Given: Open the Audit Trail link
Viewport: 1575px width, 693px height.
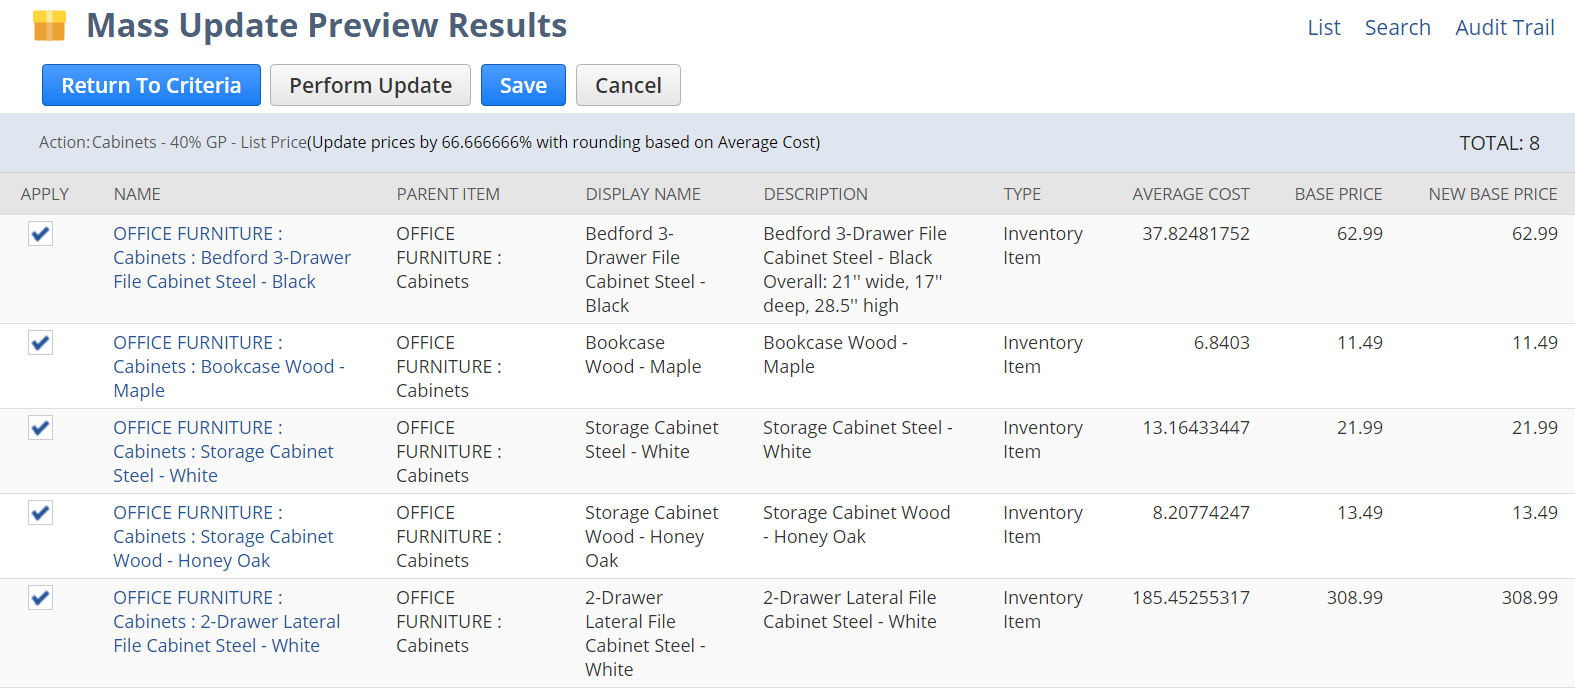Looking at the screenshot, I should pos(1504,28).
